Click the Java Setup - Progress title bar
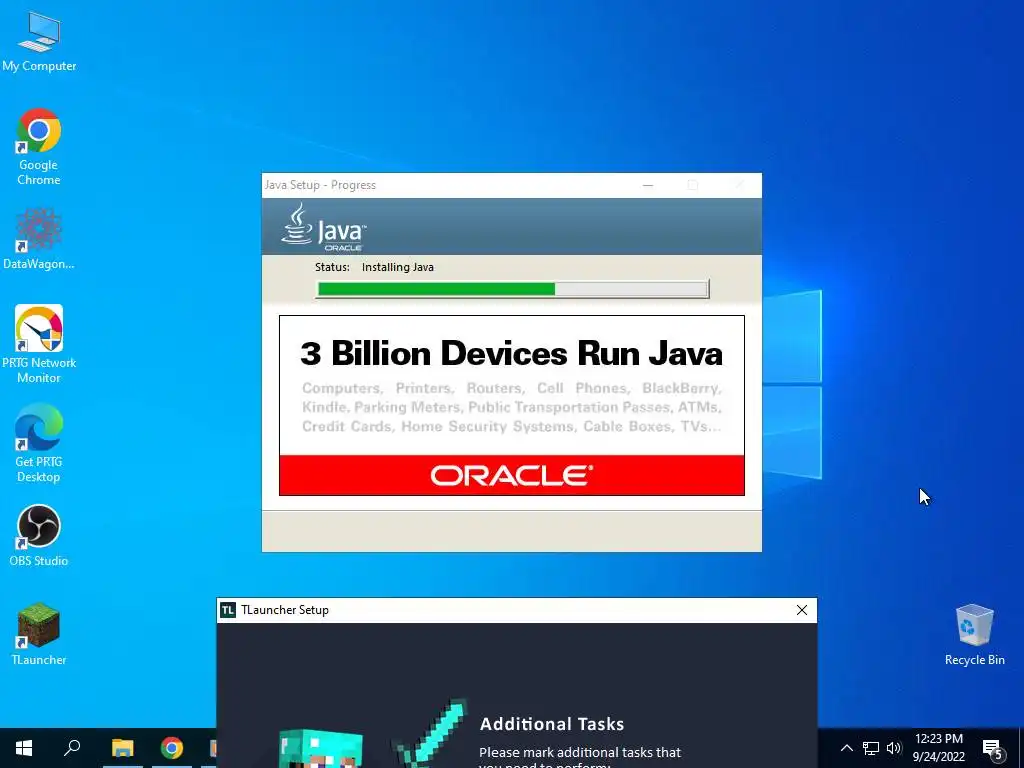1024x768 pixels. [511, 185]
